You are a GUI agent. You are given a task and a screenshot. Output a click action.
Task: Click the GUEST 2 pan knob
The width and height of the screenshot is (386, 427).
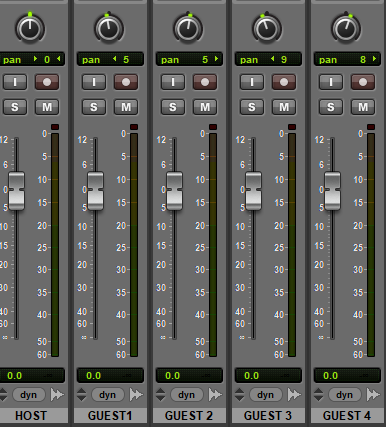pyautogui.click(x=188, y=29)
